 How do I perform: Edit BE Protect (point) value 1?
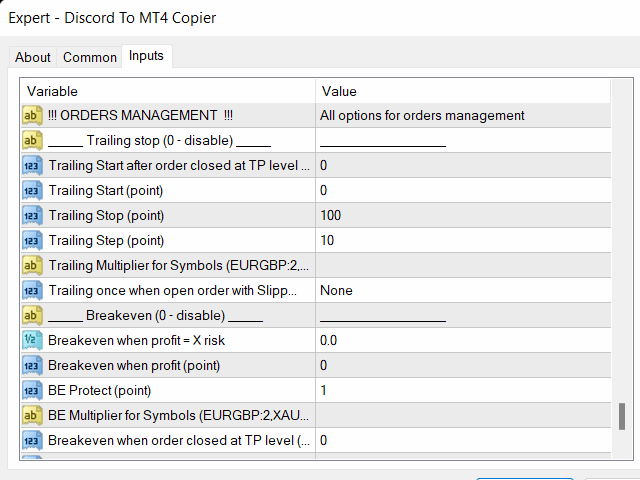coord(463,391)
